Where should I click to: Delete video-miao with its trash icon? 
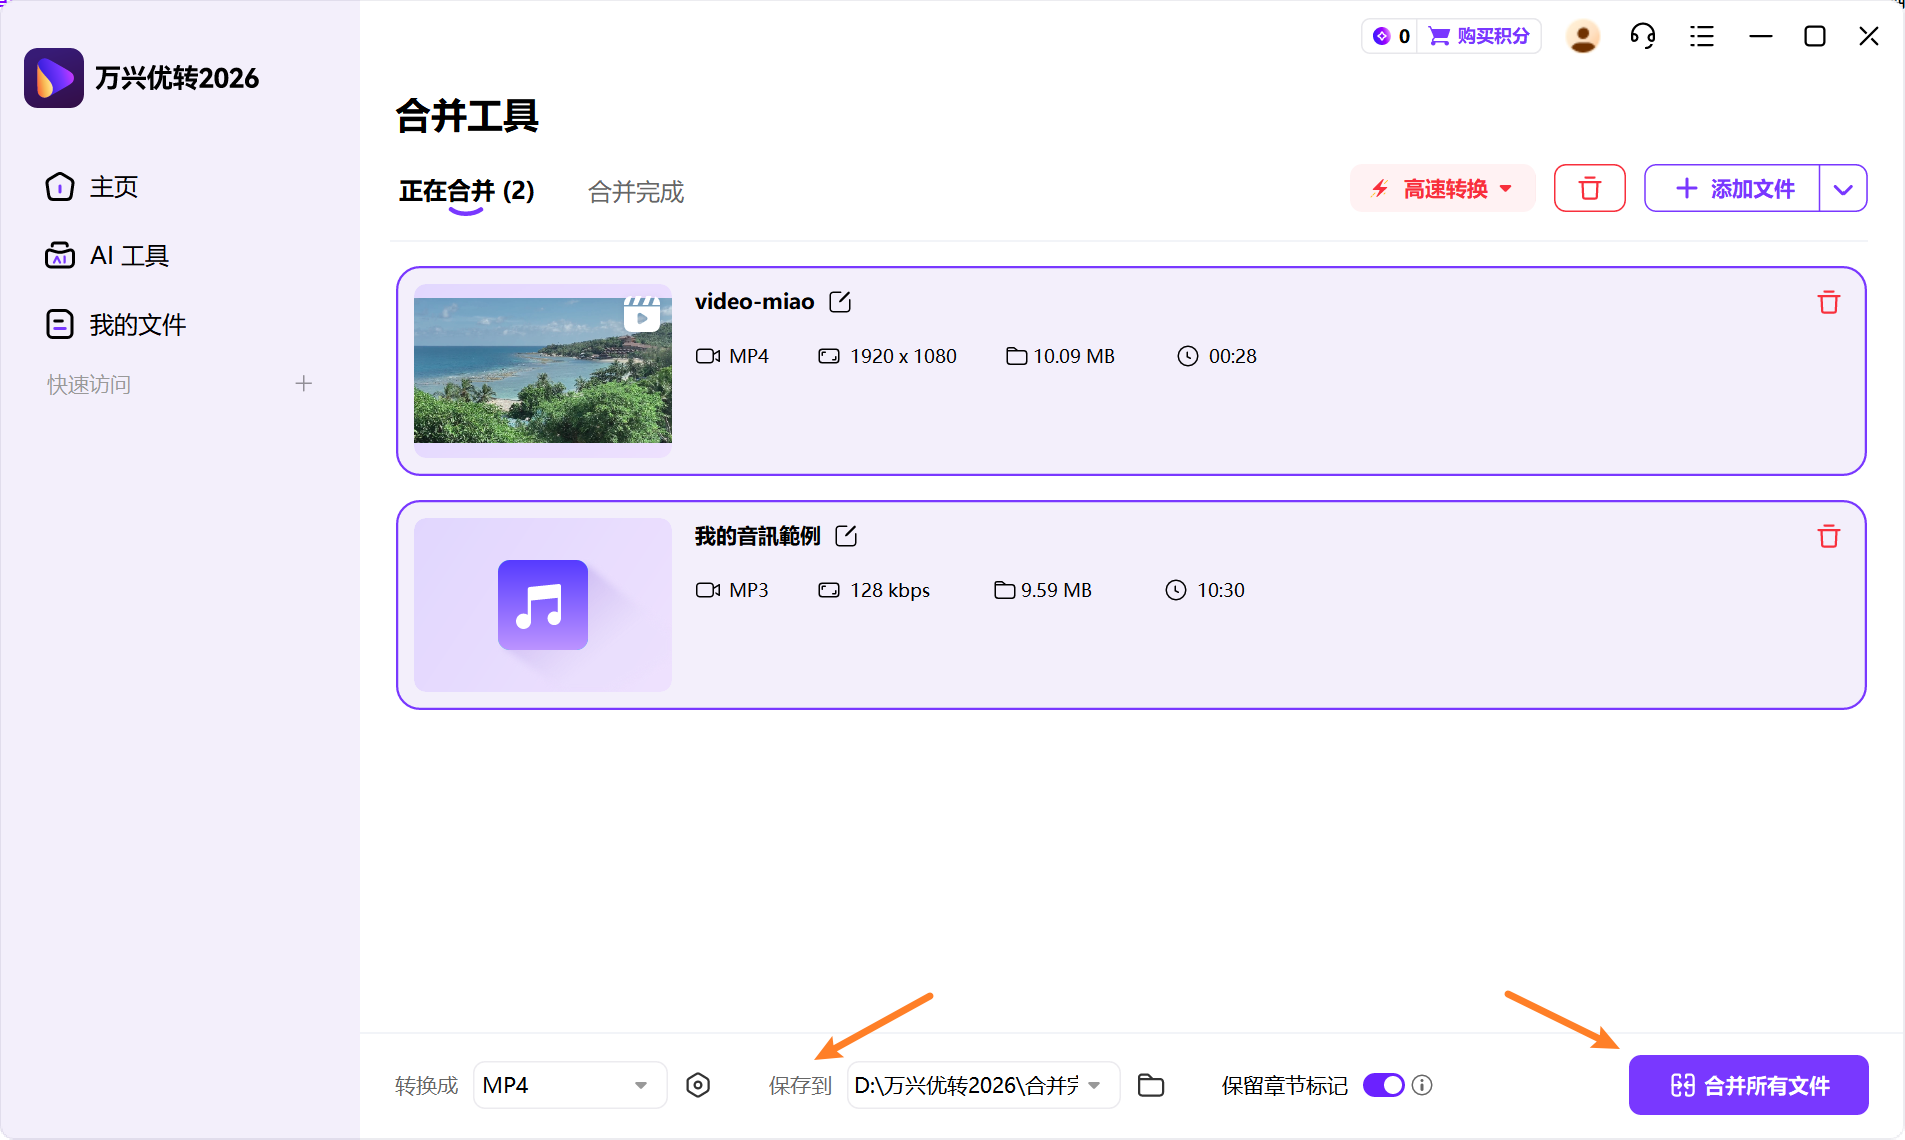pyautogui.click(x=1829, y=302)
